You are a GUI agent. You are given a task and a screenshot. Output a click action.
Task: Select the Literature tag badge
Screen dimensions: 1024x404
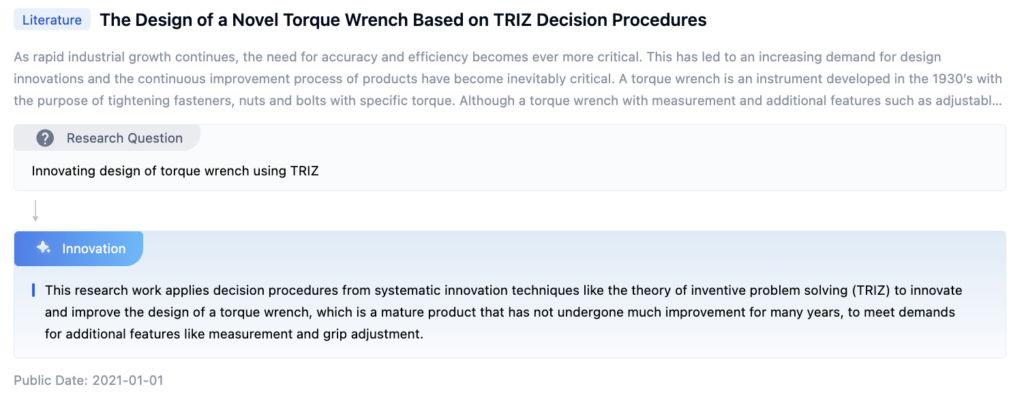pos(52,20)
